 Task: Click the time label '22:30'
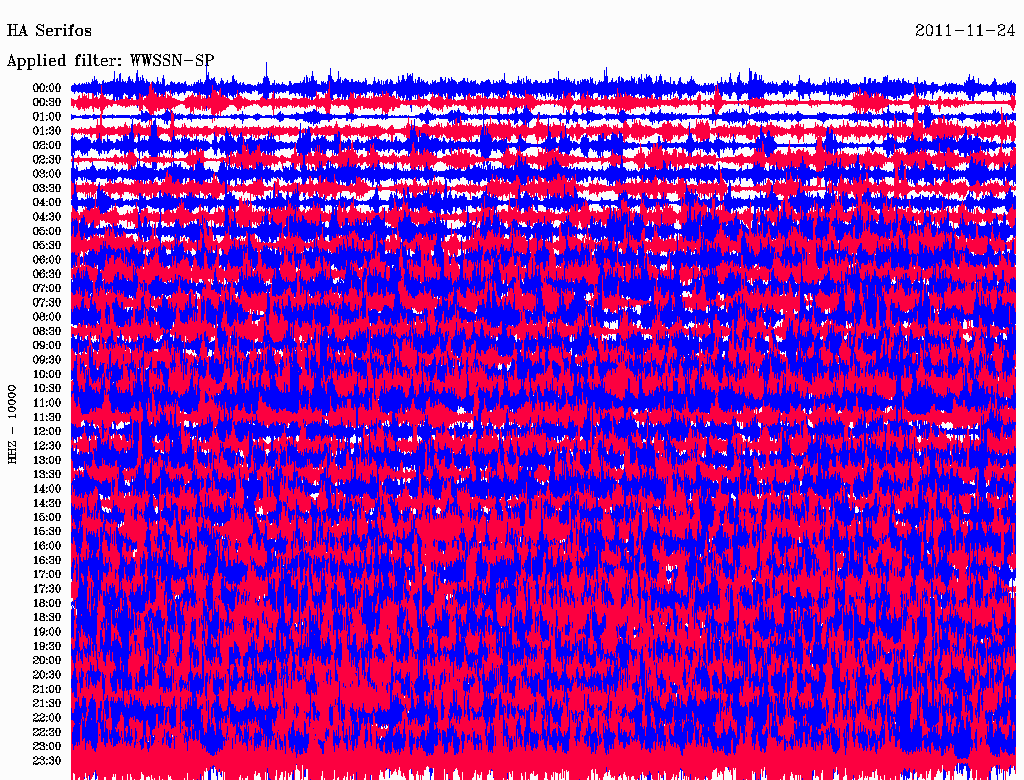[47, 732]
